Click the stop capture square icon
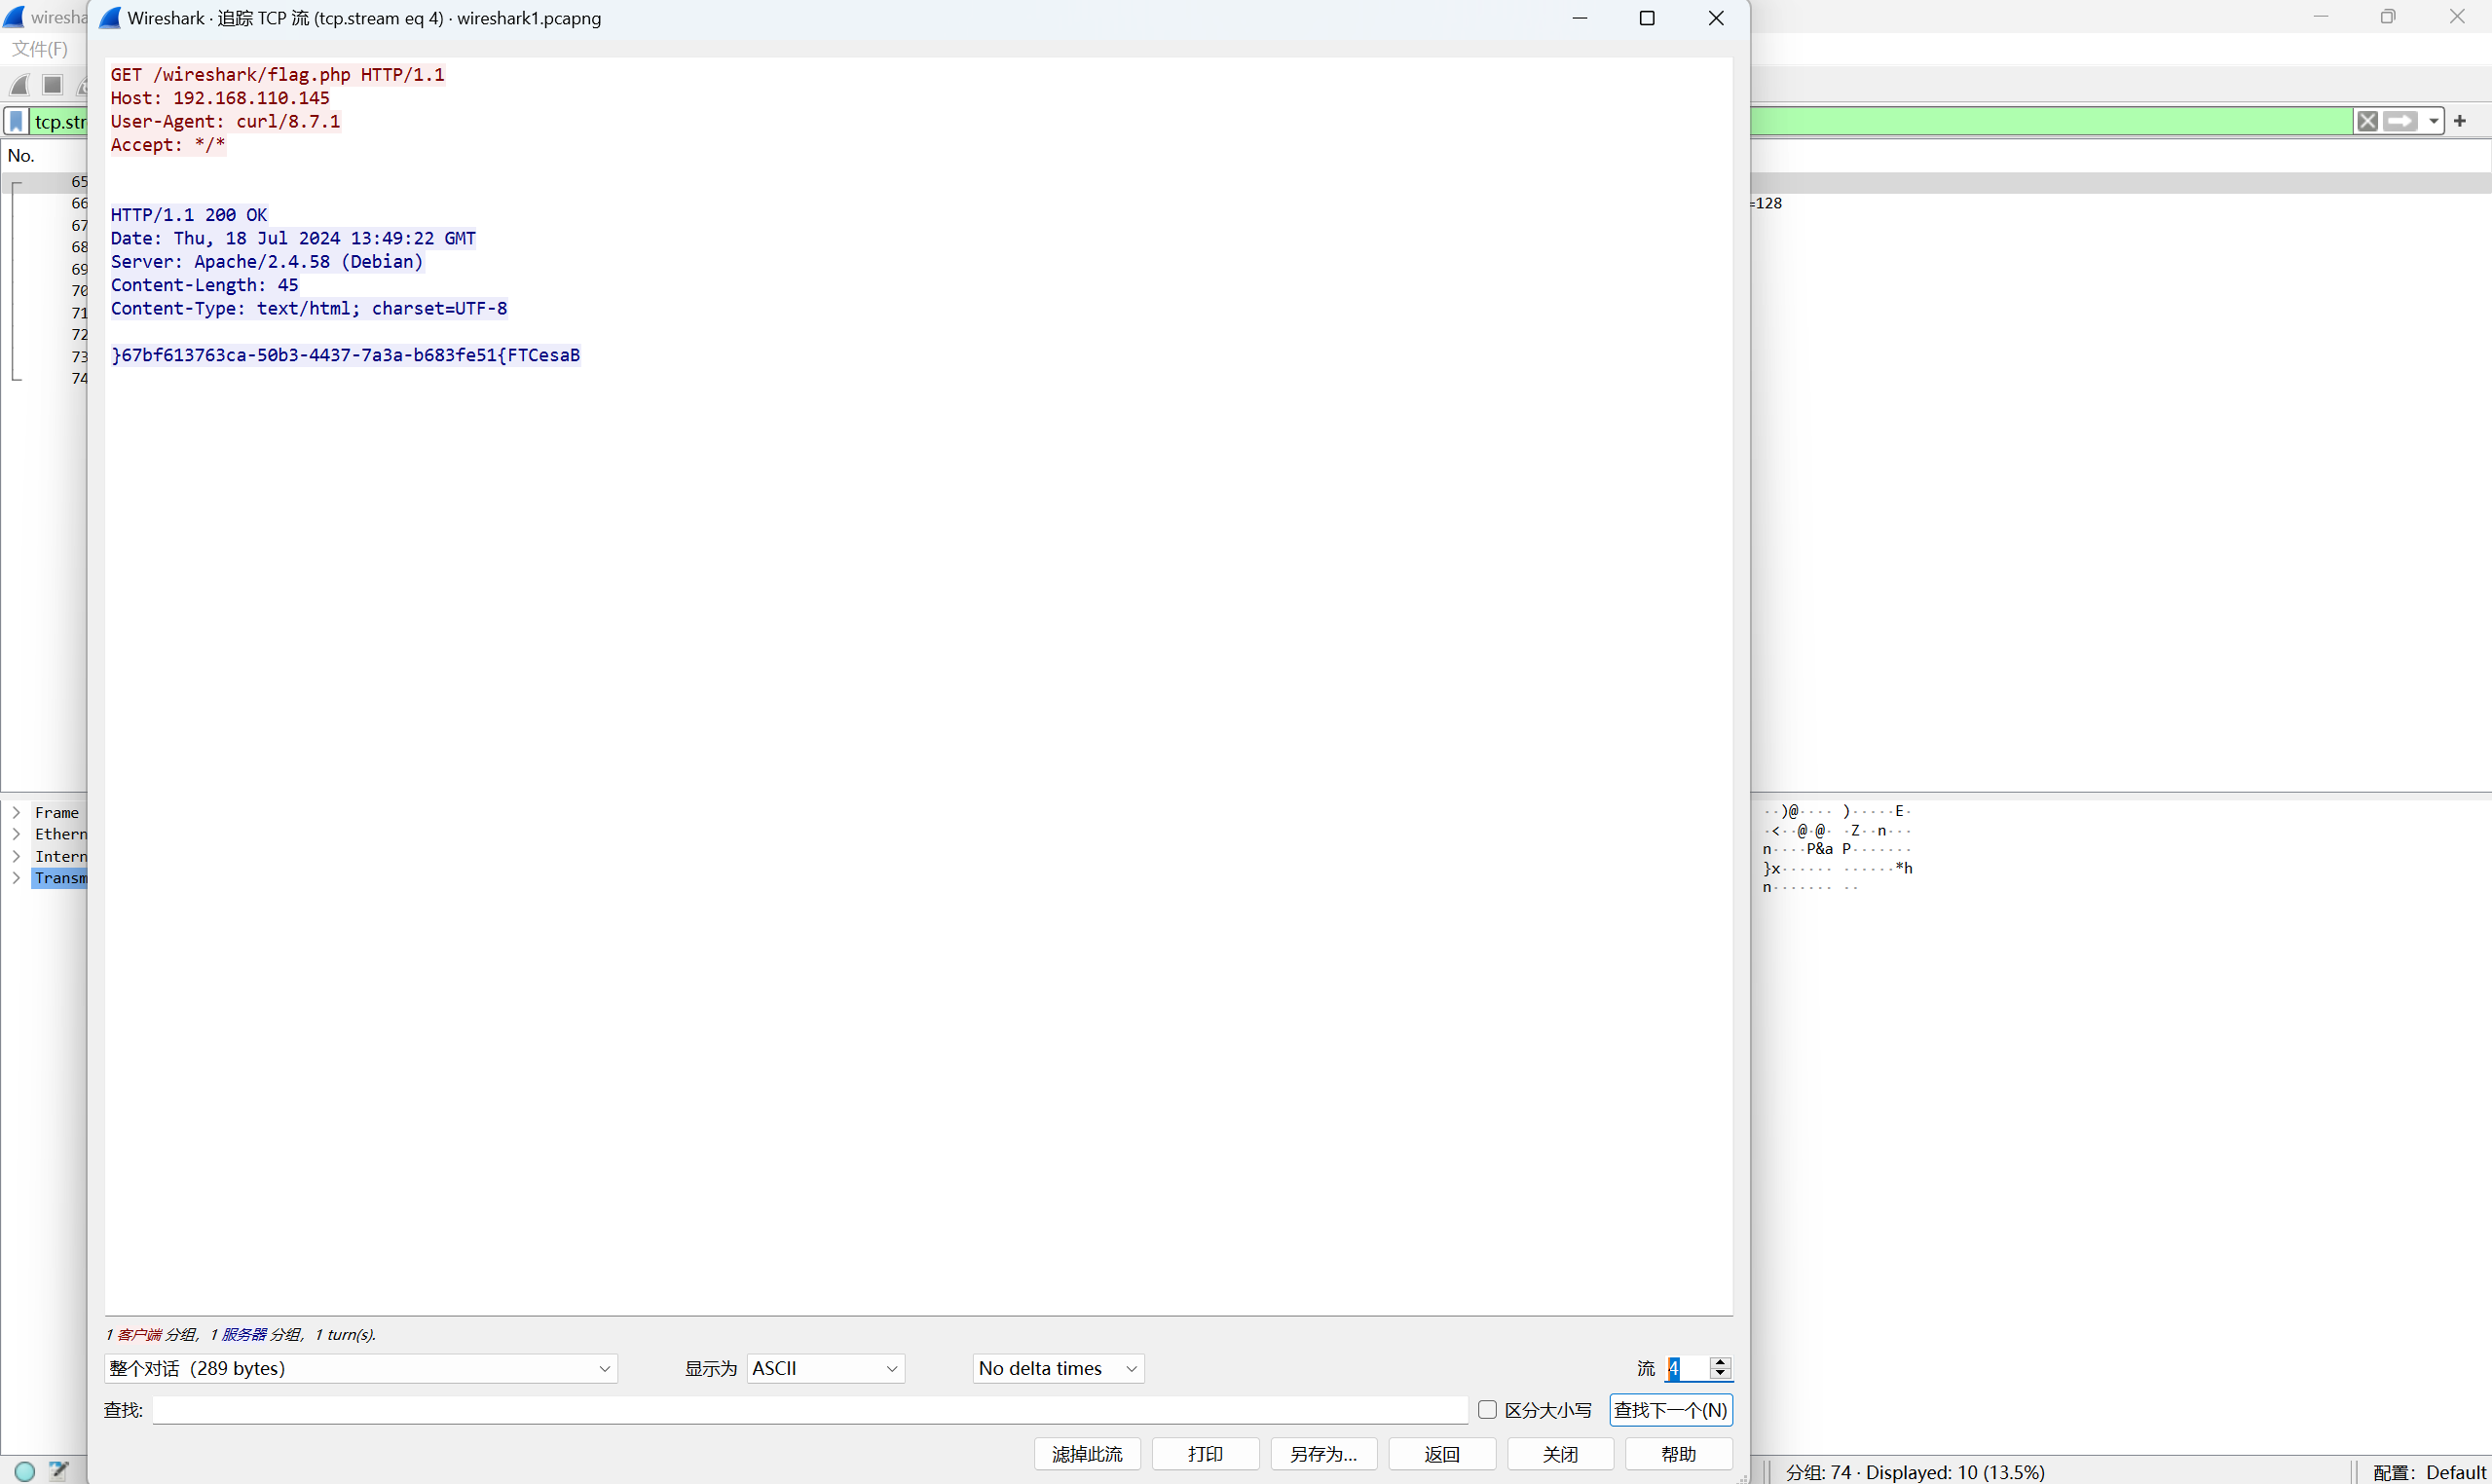2492x1484 pixels. 53,85
